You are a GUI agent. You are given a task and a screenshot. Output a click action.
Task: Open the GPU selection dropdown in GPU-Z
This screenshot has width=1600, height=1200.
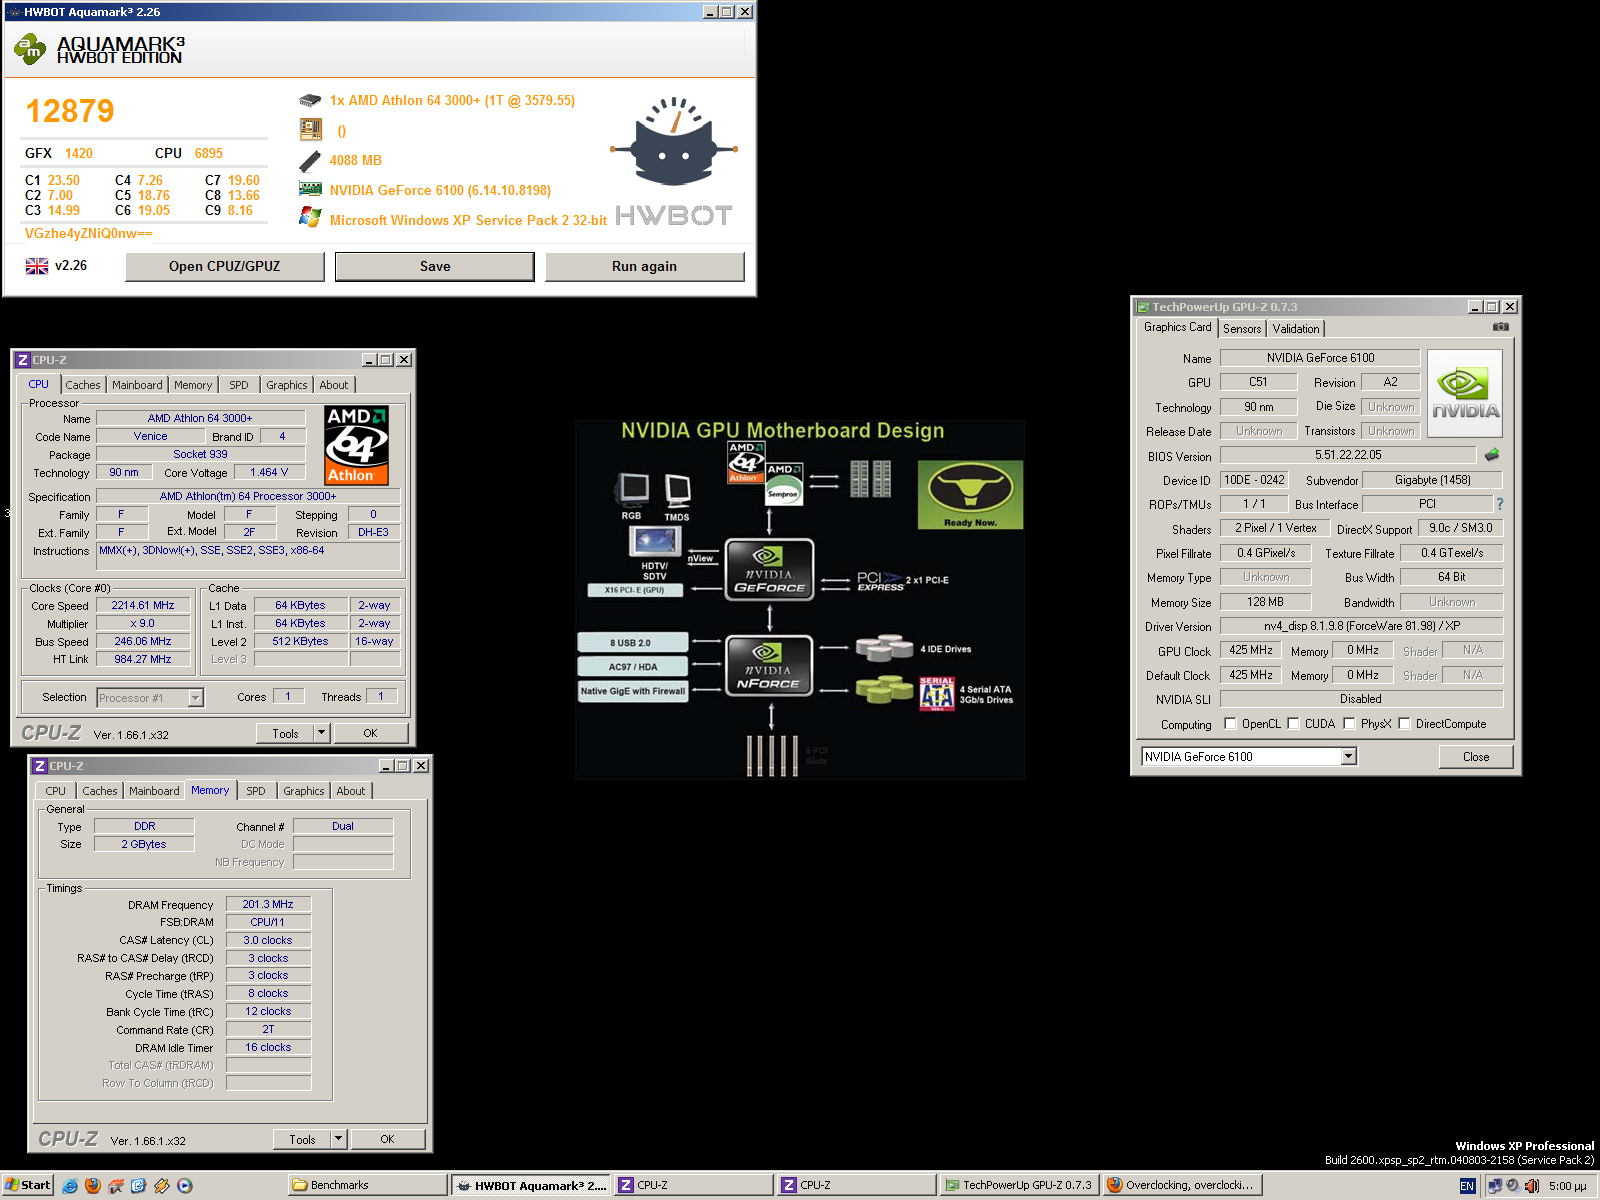(x=1349, y=757)
